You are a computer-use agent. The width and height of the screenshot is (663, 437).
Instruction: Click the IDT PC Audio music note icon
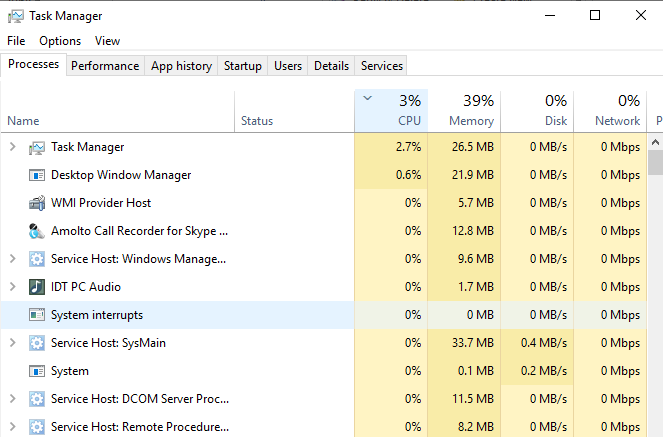[x=37, y=287]
